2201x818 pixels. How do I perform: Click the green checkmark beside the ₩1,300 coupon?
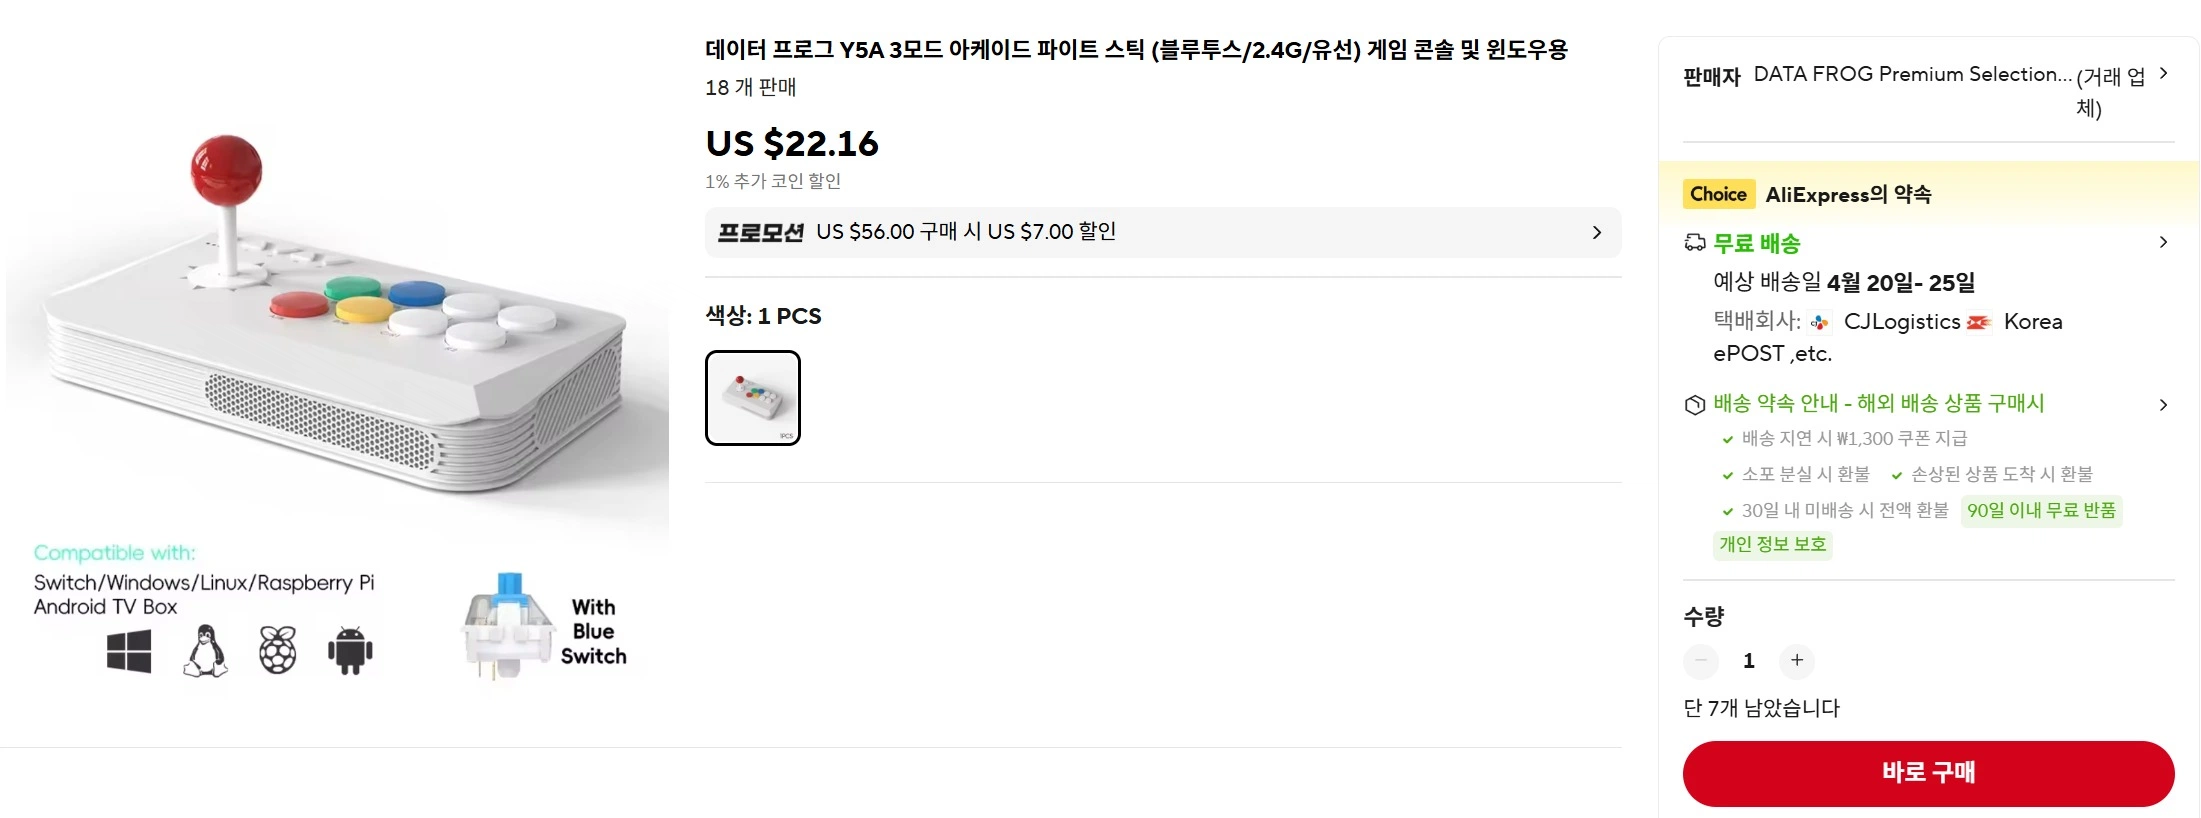[x=1727, y=439]
